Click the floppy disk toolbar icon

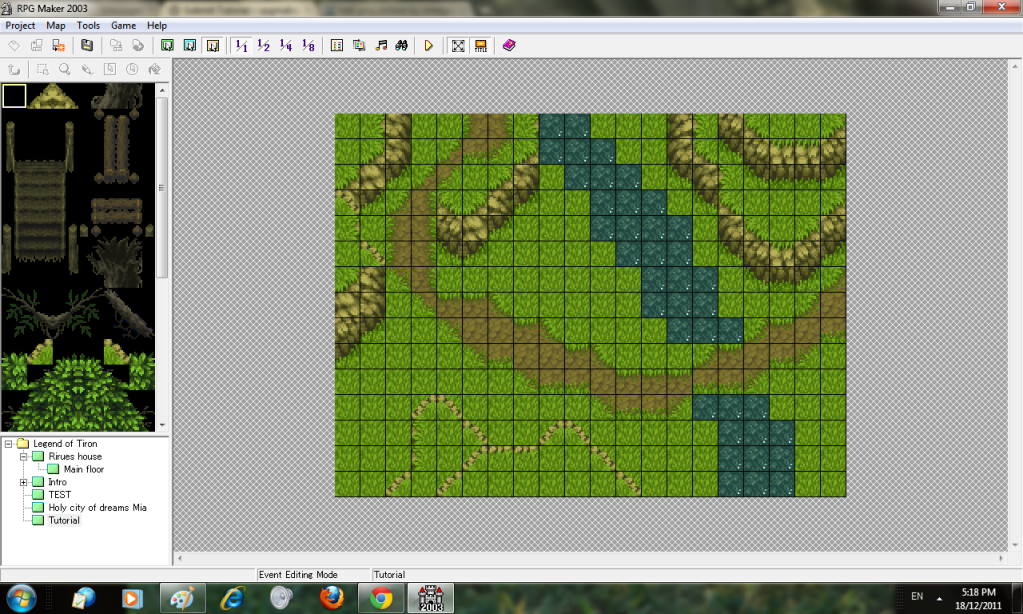click(x=87, y=46)
